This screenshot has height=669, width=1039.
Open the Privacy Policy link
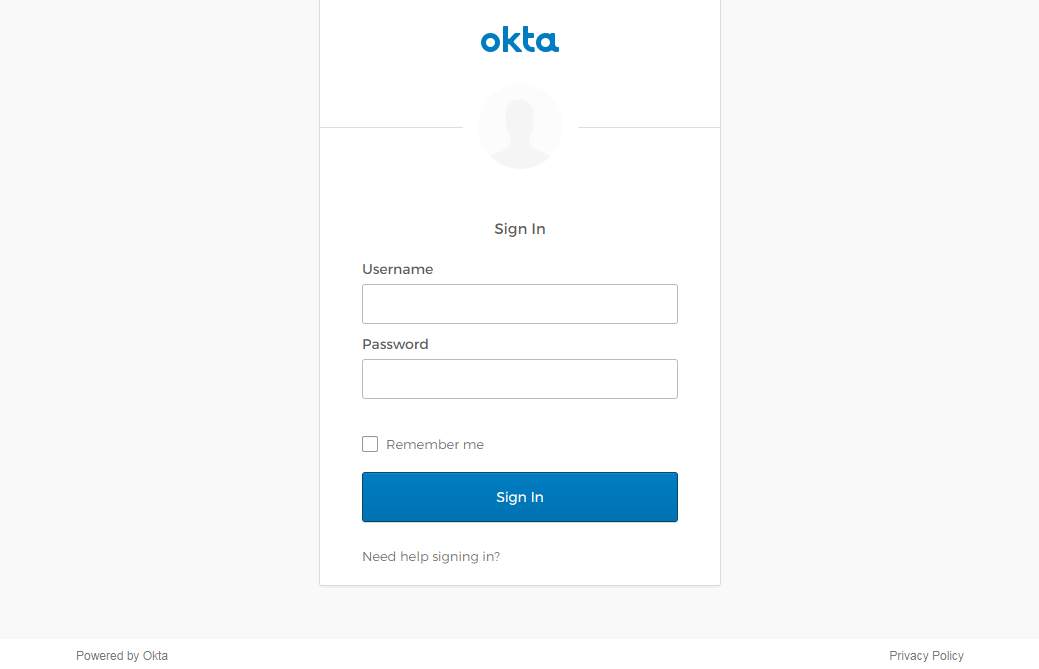[926, 656]
